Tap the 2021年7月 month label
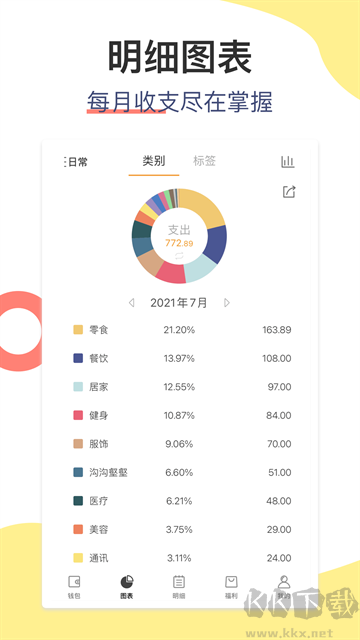 click(179, 302)
